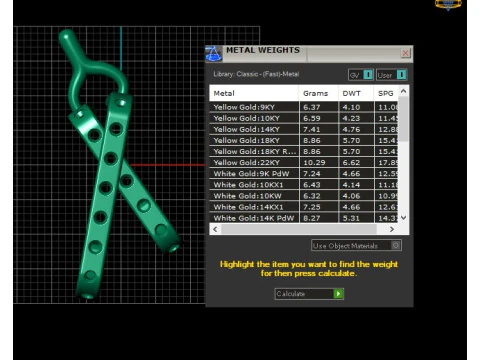Select the White Gold:10KW row
480x360 pixels.
tap(304, 196)
